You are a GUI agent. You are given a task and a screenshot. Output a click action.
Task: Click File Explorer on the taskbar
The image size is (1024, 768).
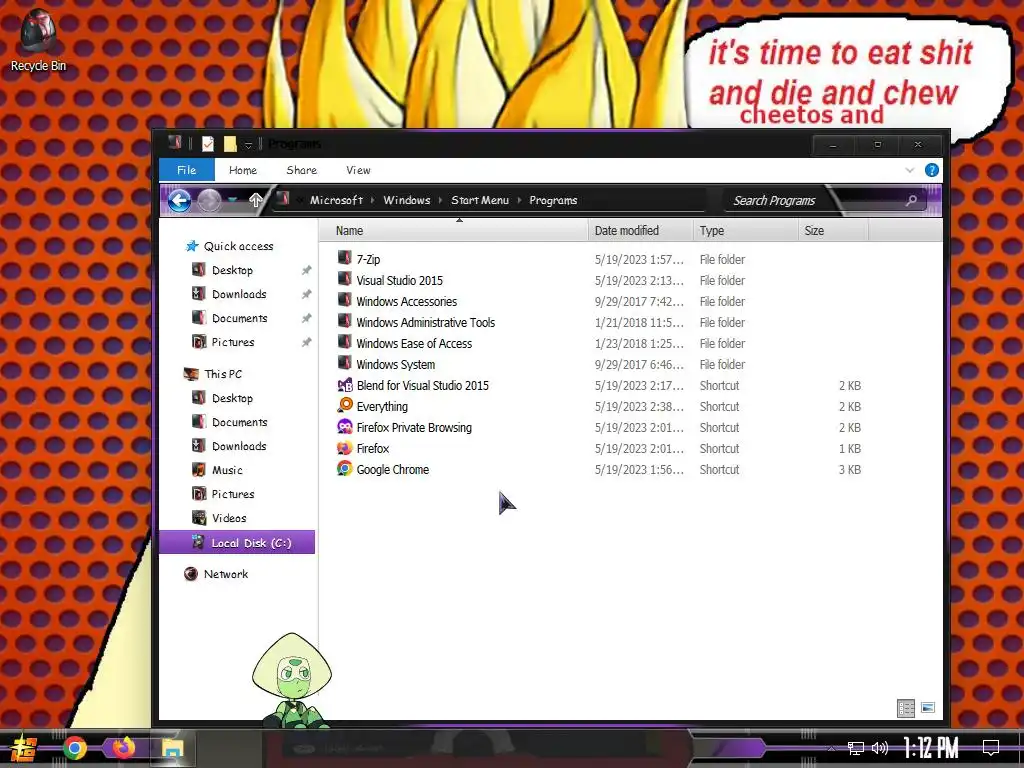point(173,748)
